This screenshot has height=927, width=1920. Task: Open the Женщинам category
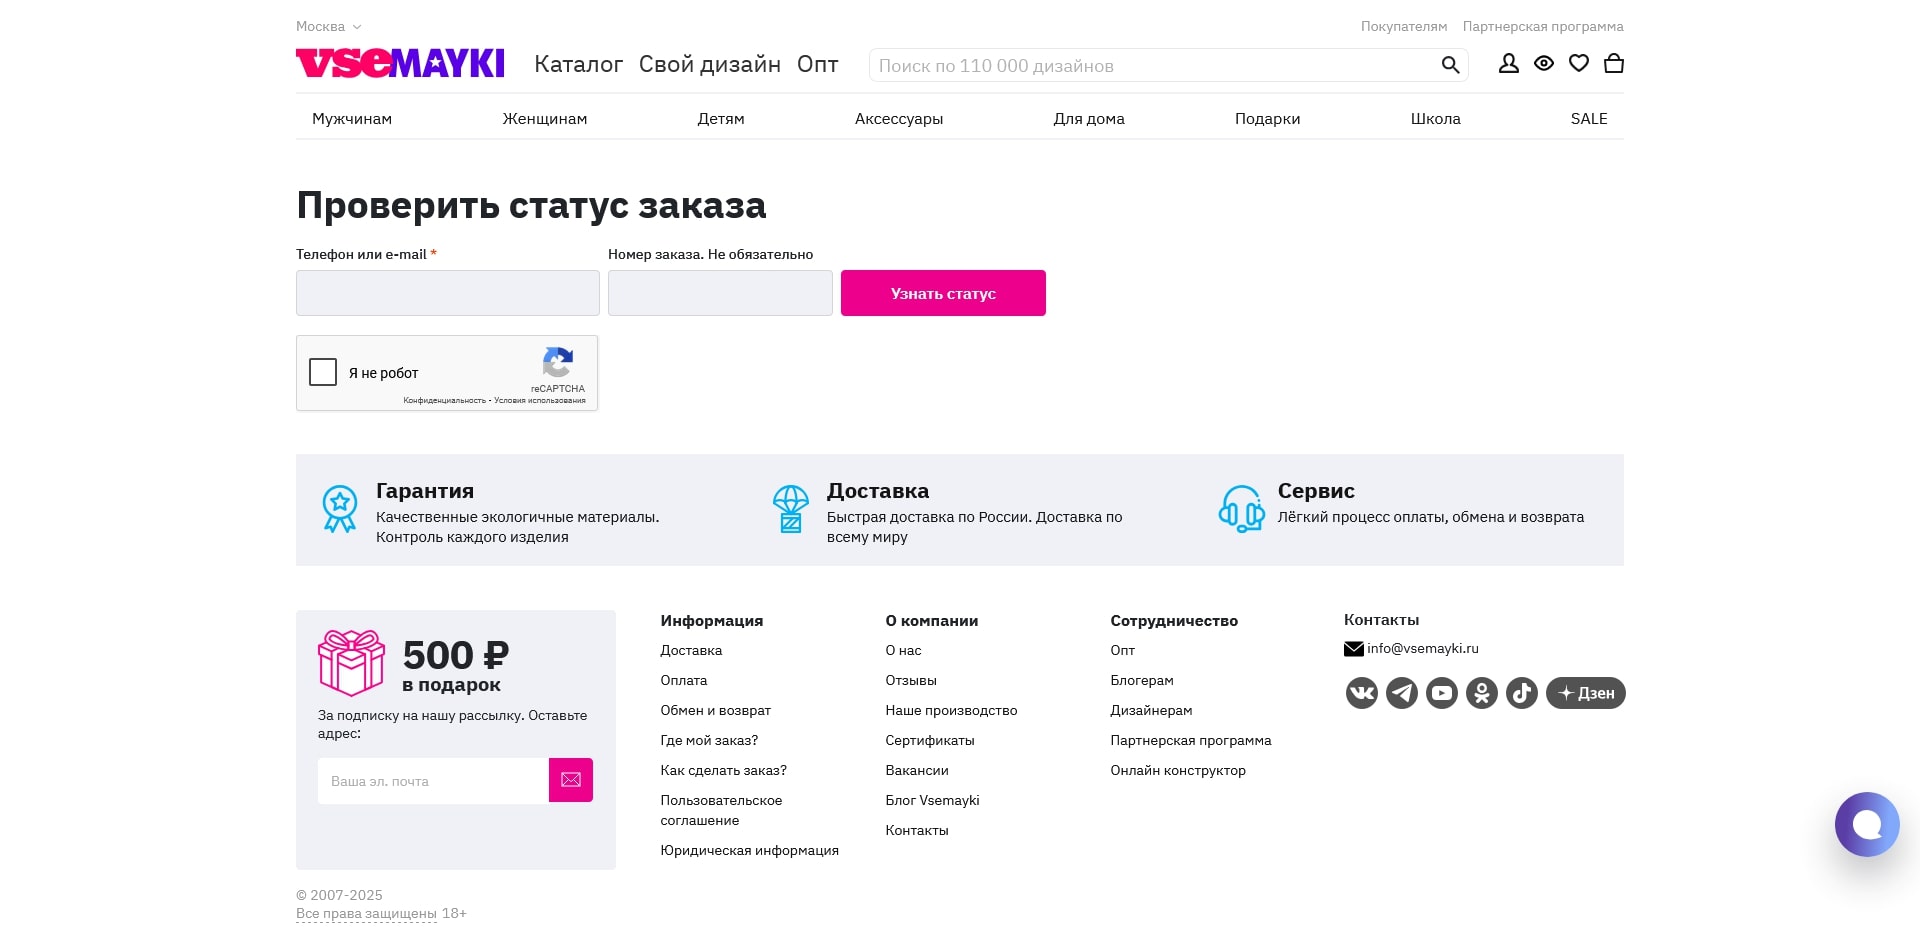coord(544,118)
